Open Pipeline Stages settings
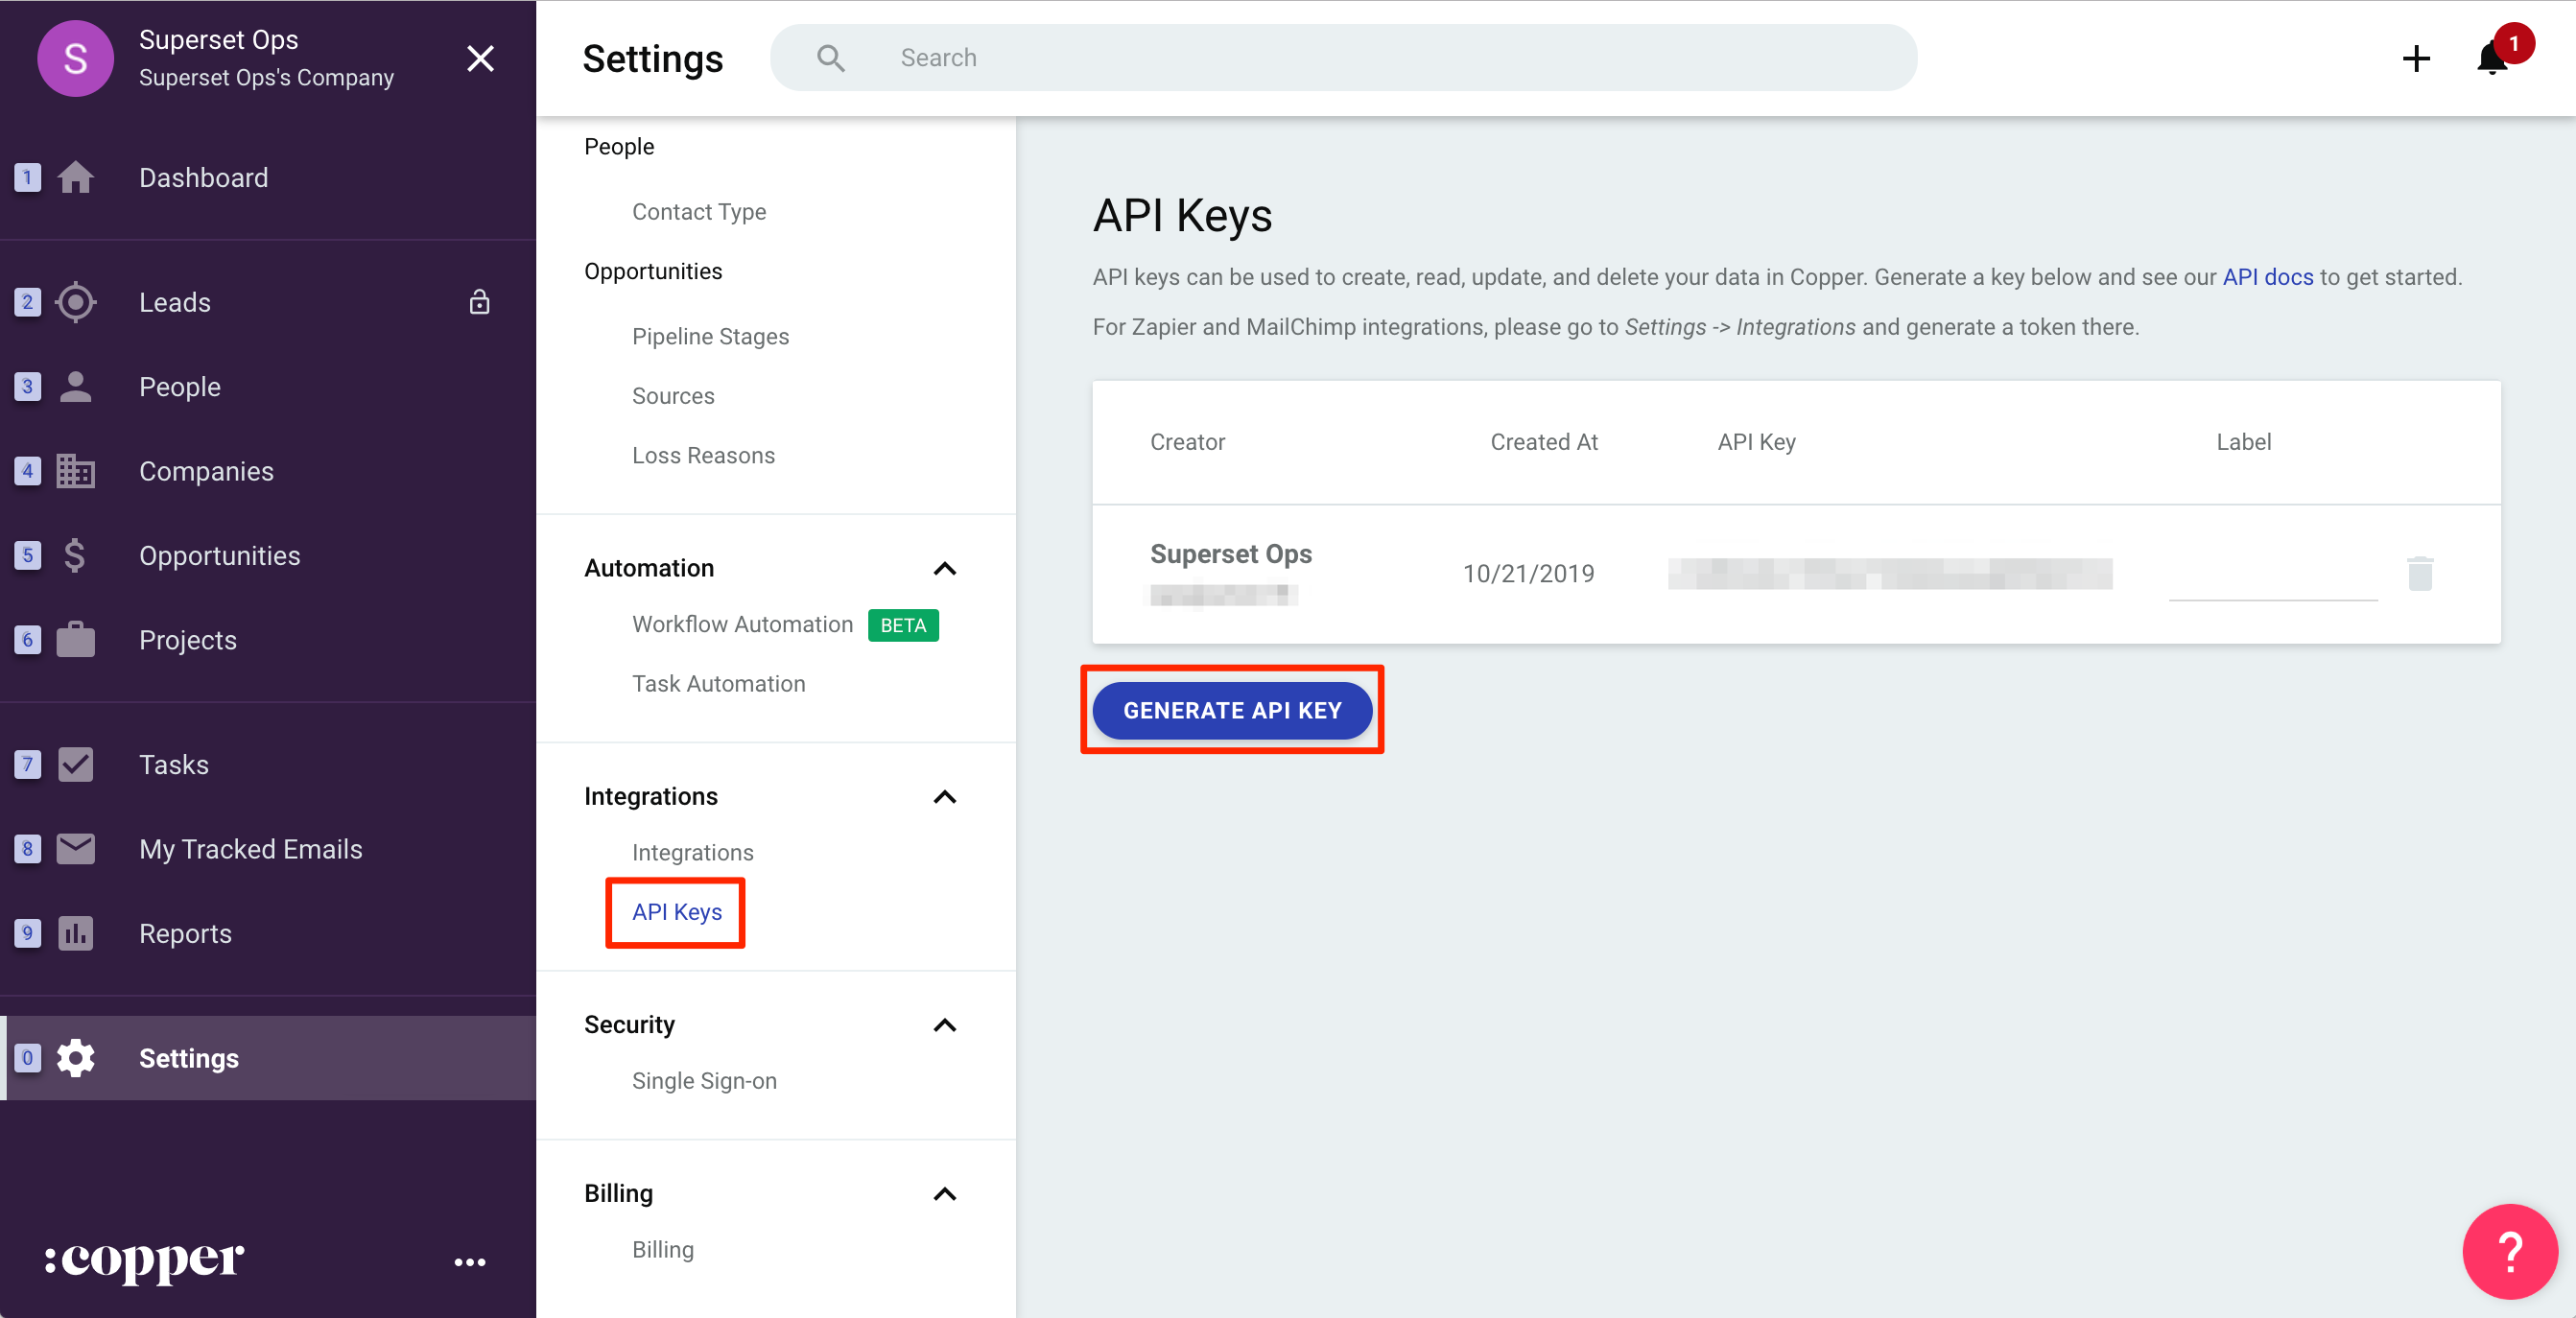2576x1318 pixels. (710, 337)
